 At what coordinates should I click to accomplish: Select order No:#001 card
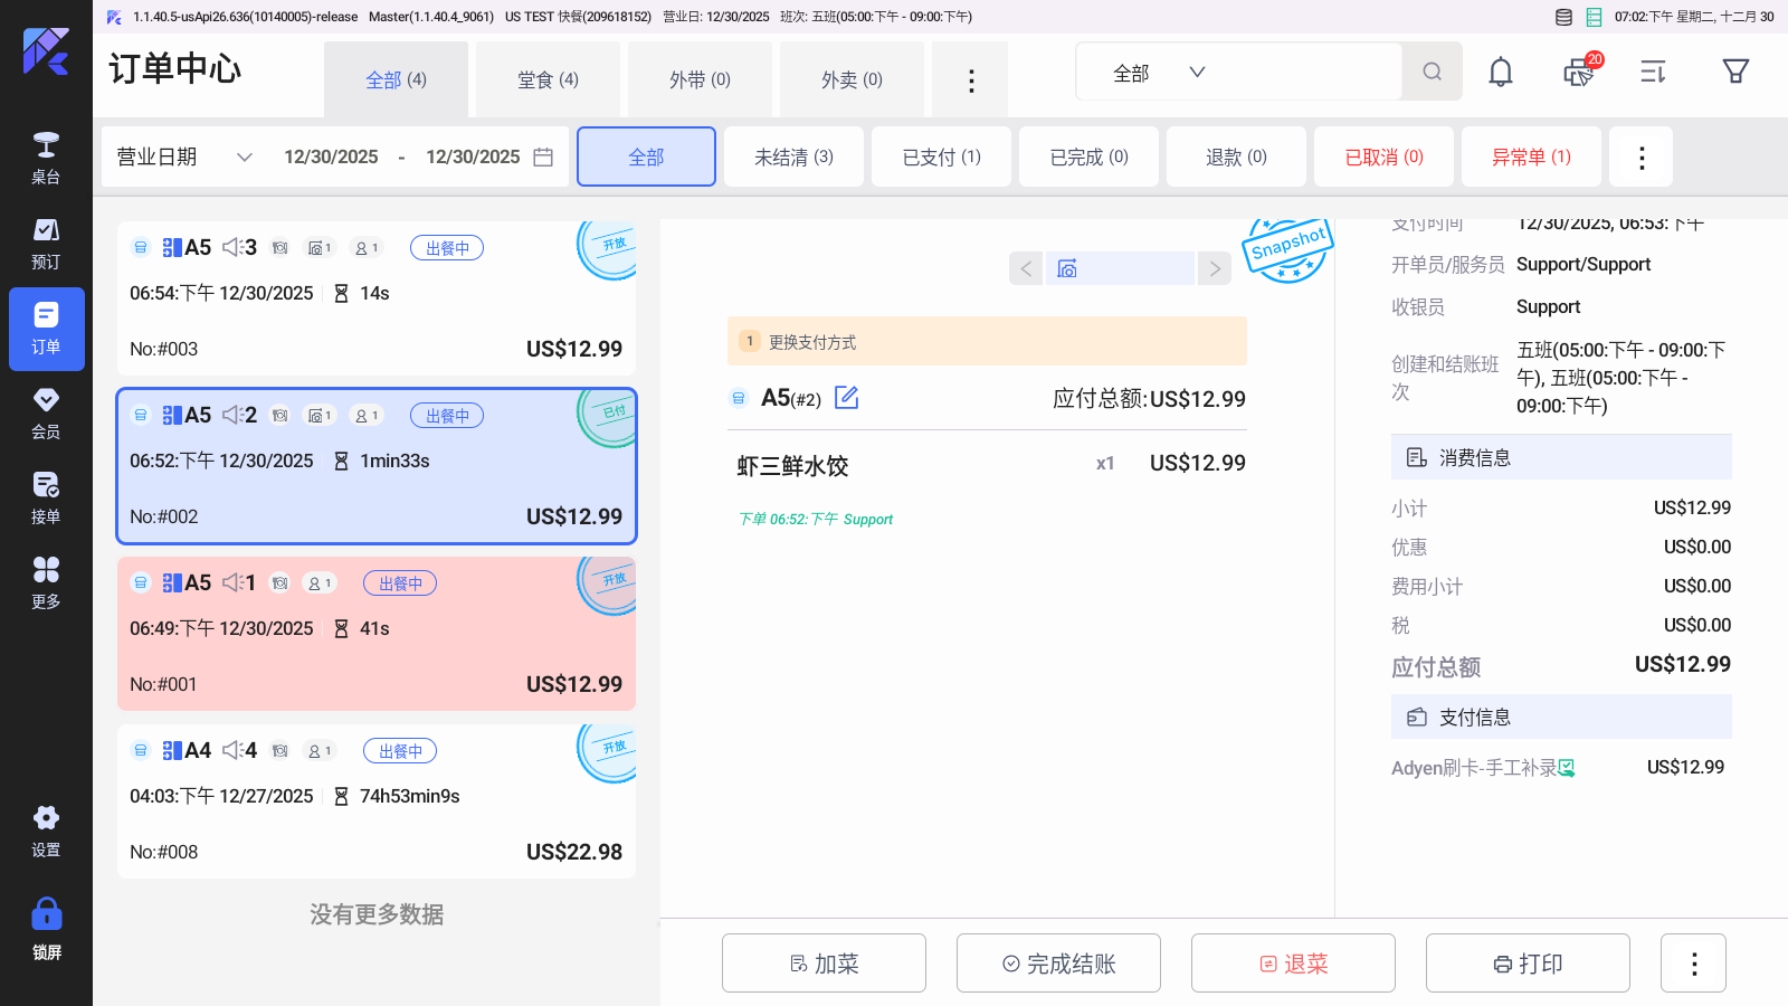pos(376,634)
